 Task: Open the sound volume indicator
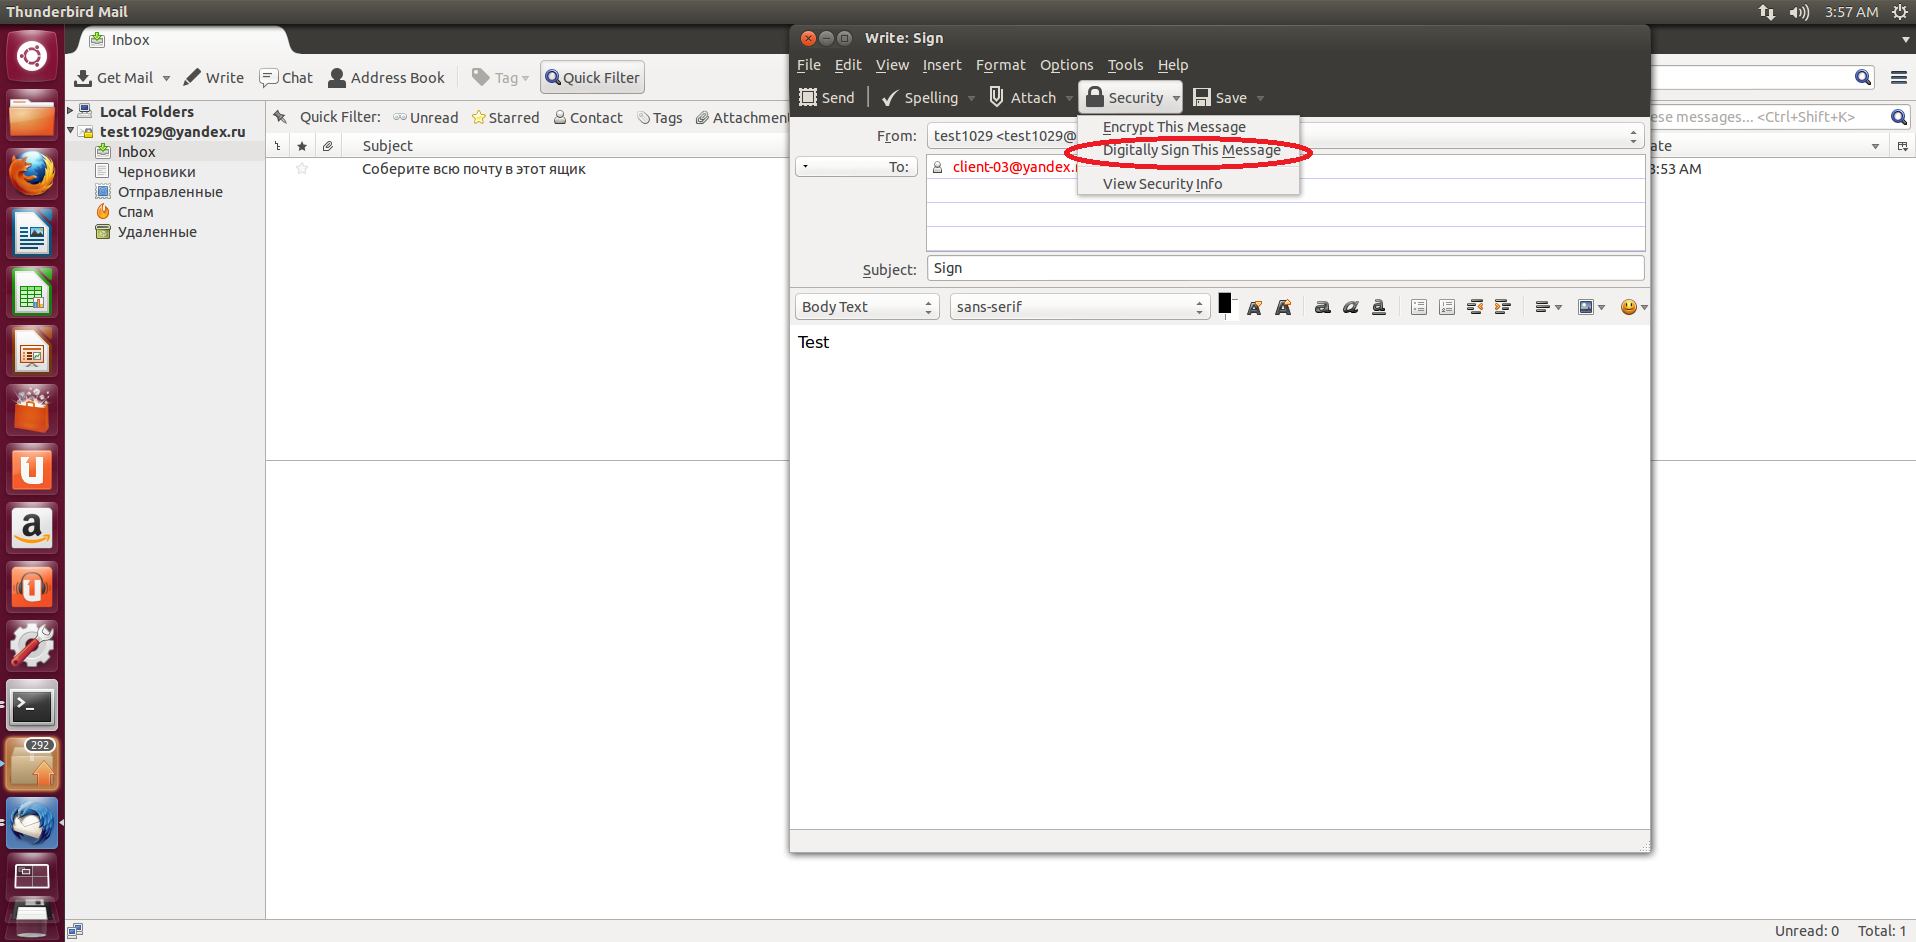1799,12
